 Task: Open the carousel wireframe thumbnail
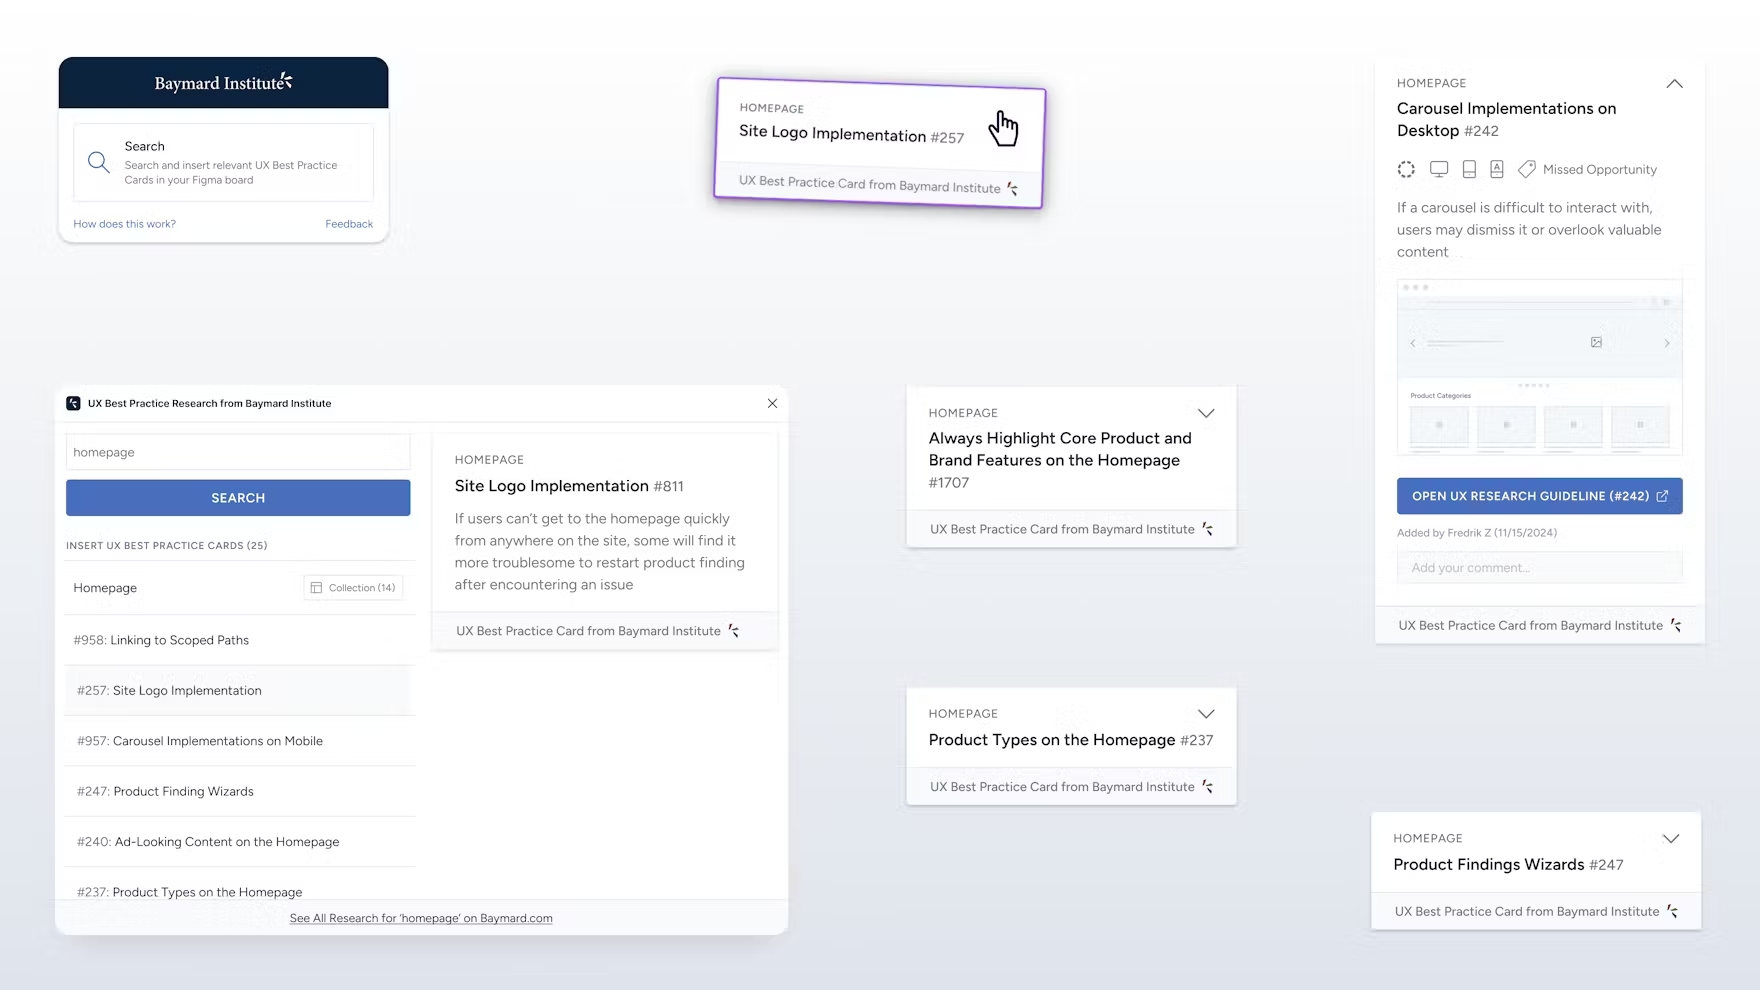(x=1539, y=367)
